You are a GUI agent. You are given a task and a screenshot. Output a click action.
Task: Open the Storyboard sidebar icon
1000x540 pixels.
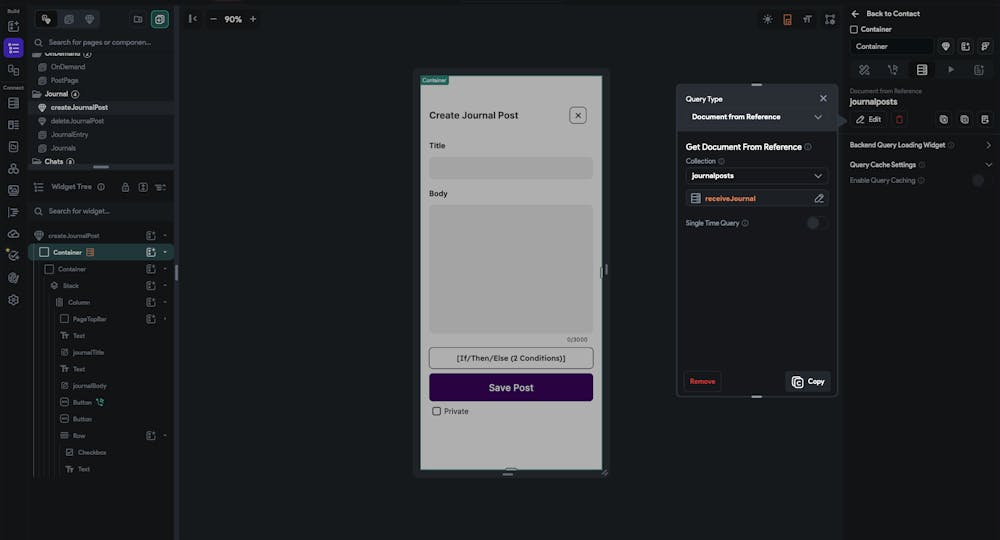pos(13,70)
